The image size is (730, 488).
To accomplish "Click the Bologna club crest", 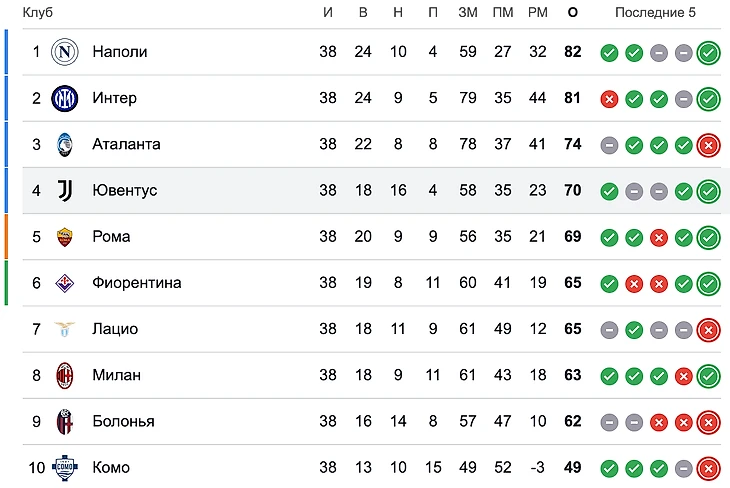I will coord(65,421).
